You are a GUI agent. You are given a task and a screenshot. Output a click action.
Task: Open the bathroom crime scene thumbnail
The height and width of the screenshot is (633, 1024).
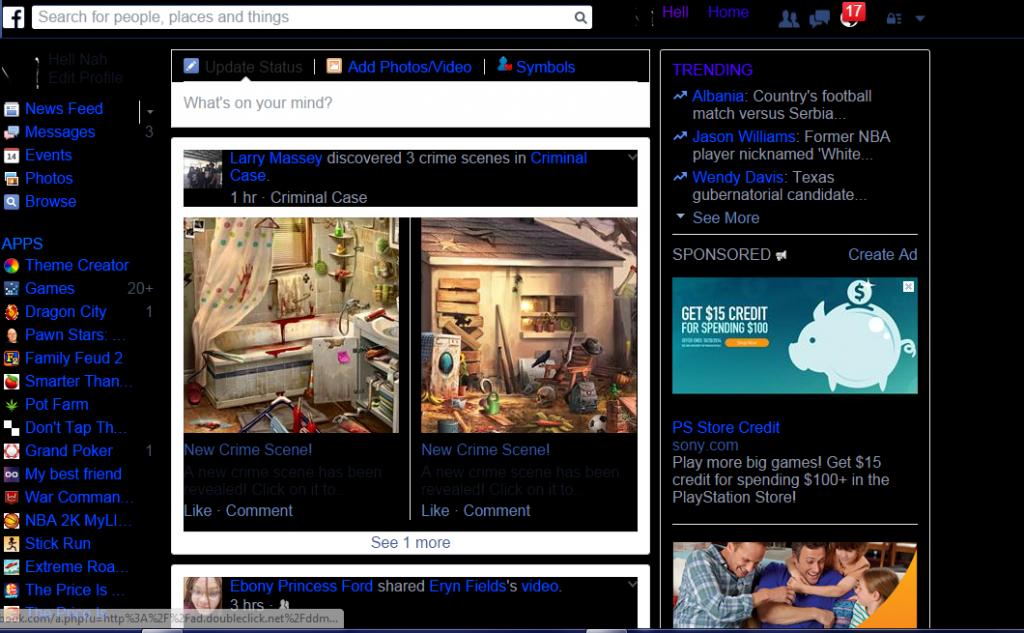click(x=291, y=325)
